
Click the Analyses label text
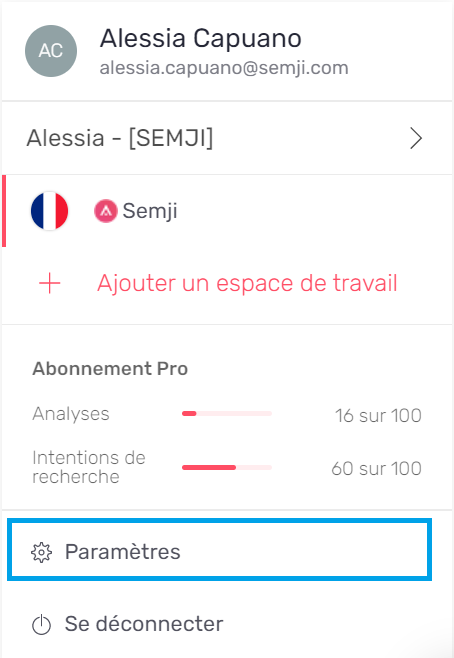71,414
